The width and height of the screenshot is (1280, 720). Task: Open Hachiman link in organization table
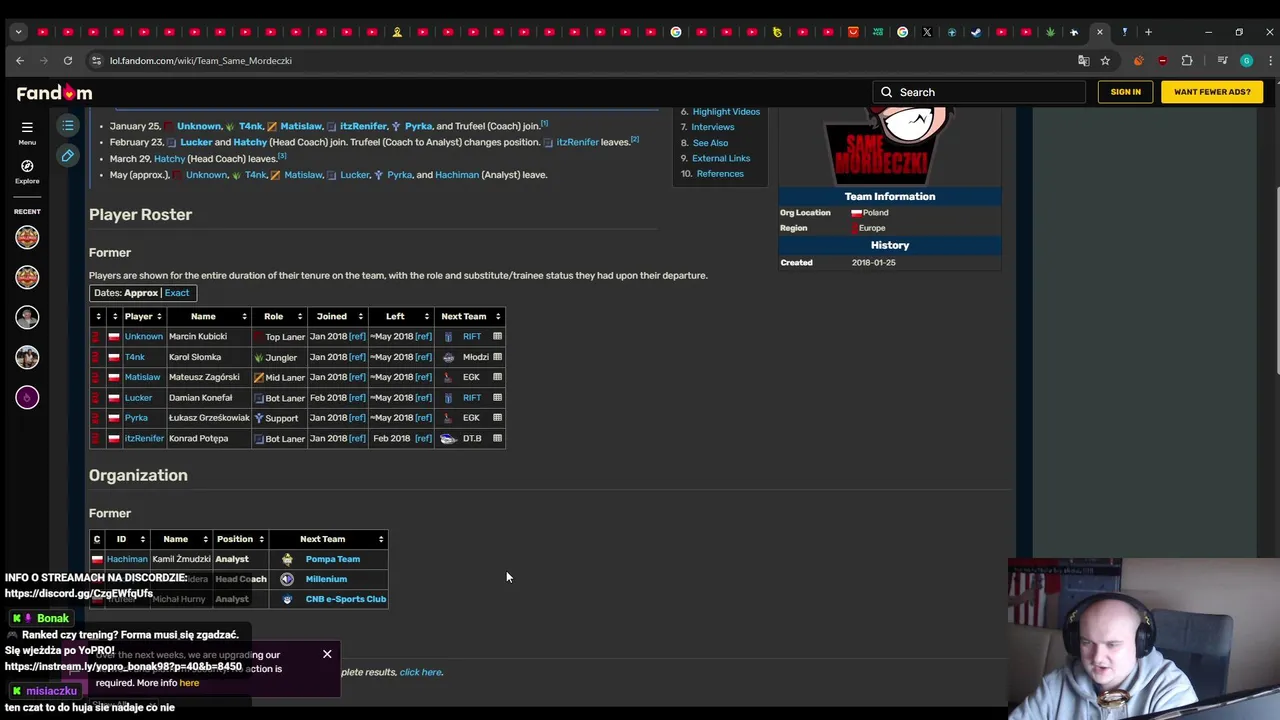127,559
